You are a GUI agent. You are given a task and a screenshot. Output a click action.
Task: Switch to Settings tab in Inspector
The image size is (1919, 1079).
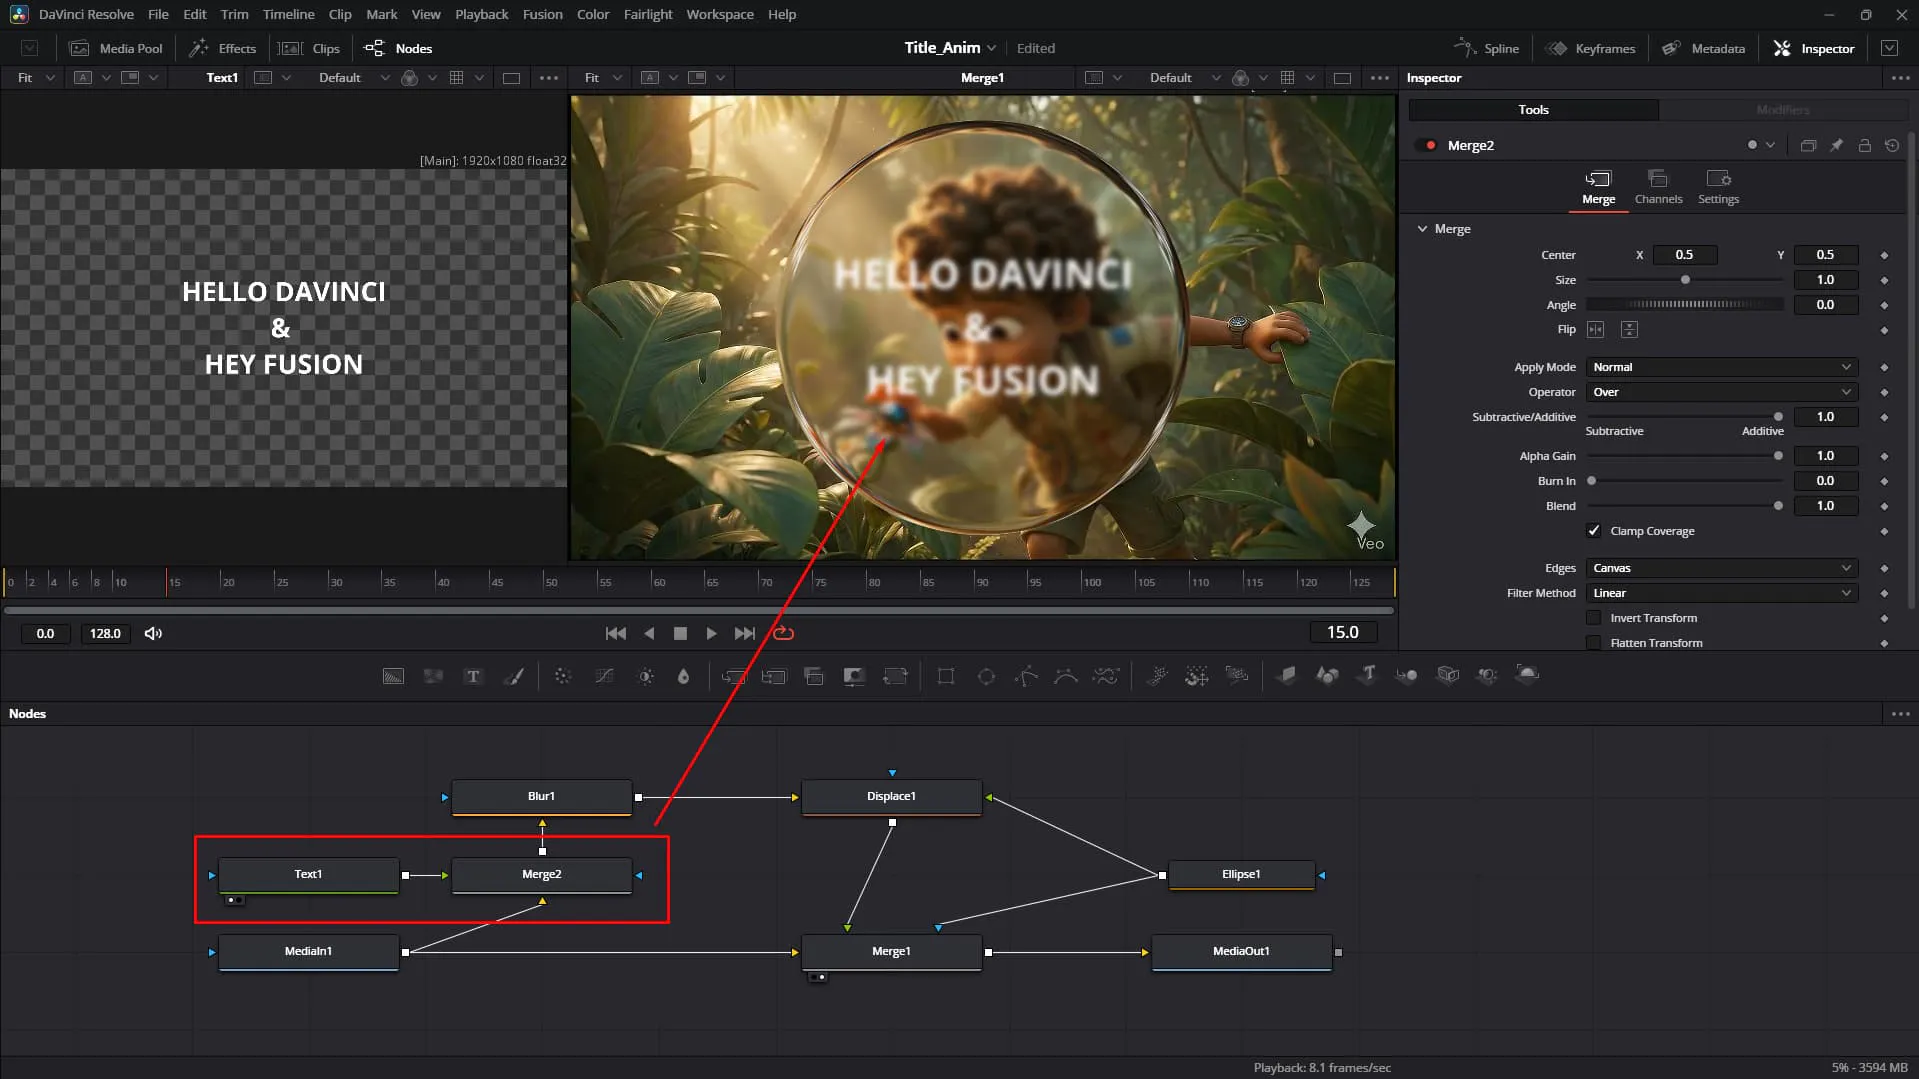tap(1718, 187)
